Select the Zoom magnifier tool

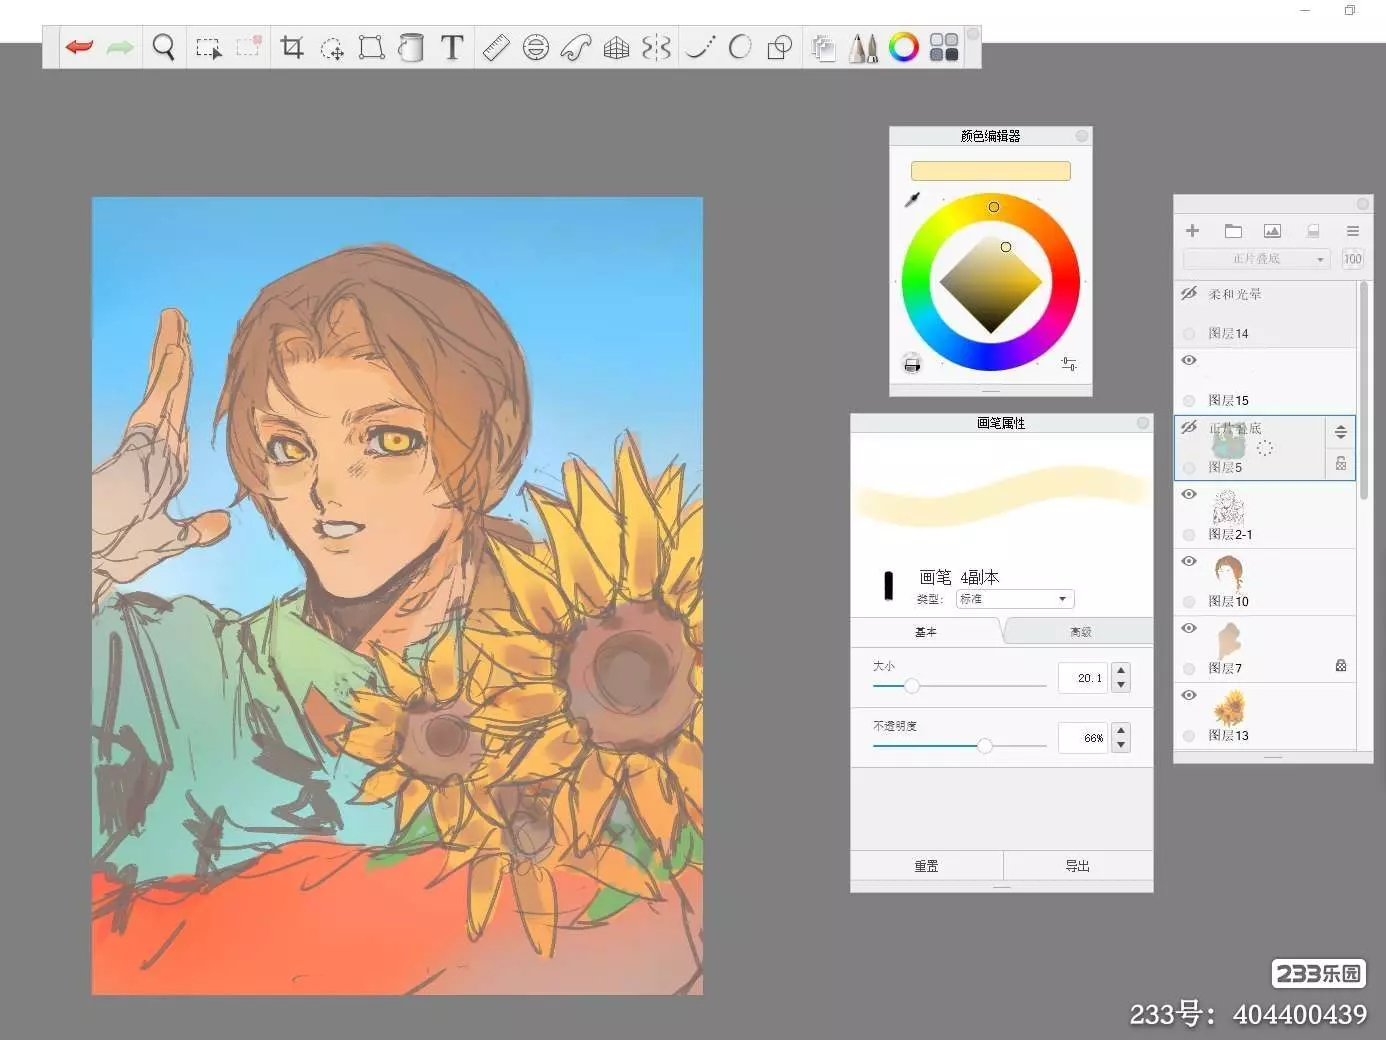163,47
